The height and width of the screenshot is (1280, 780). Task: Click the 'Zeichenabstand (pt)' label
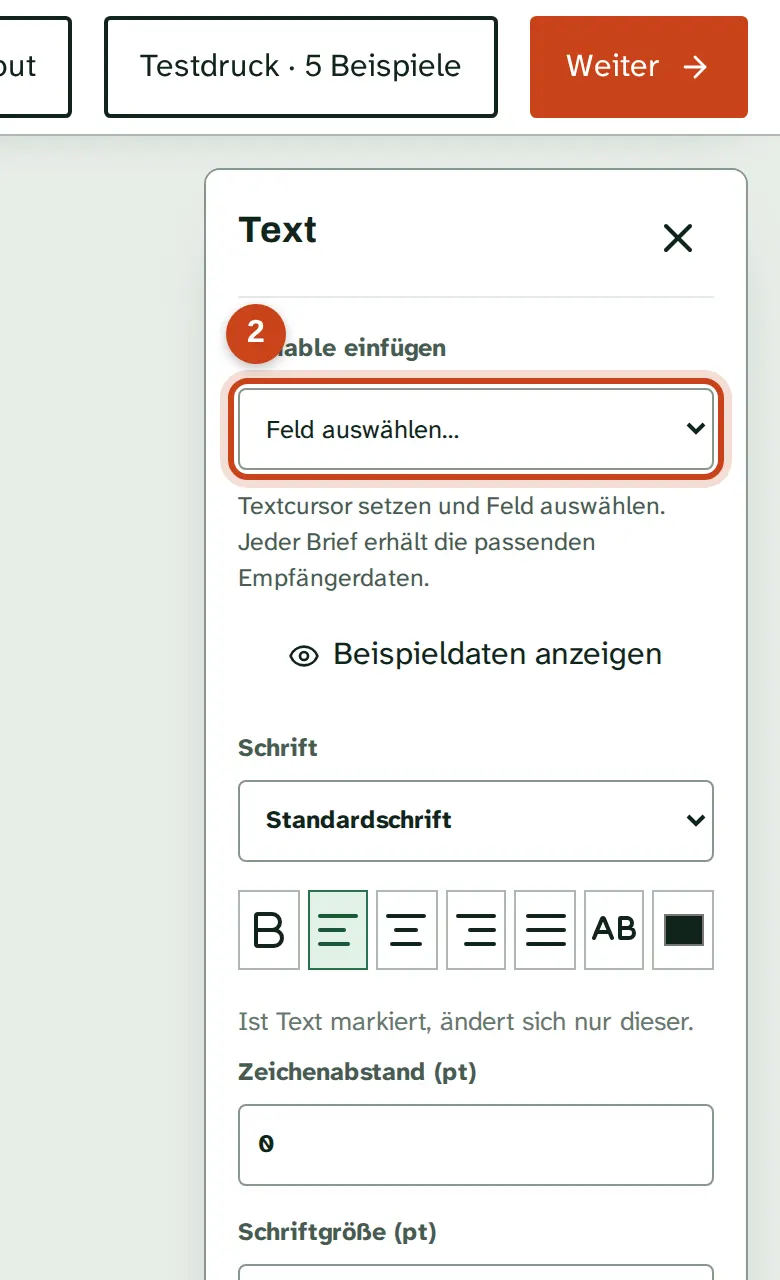(x=358, y=1072)
